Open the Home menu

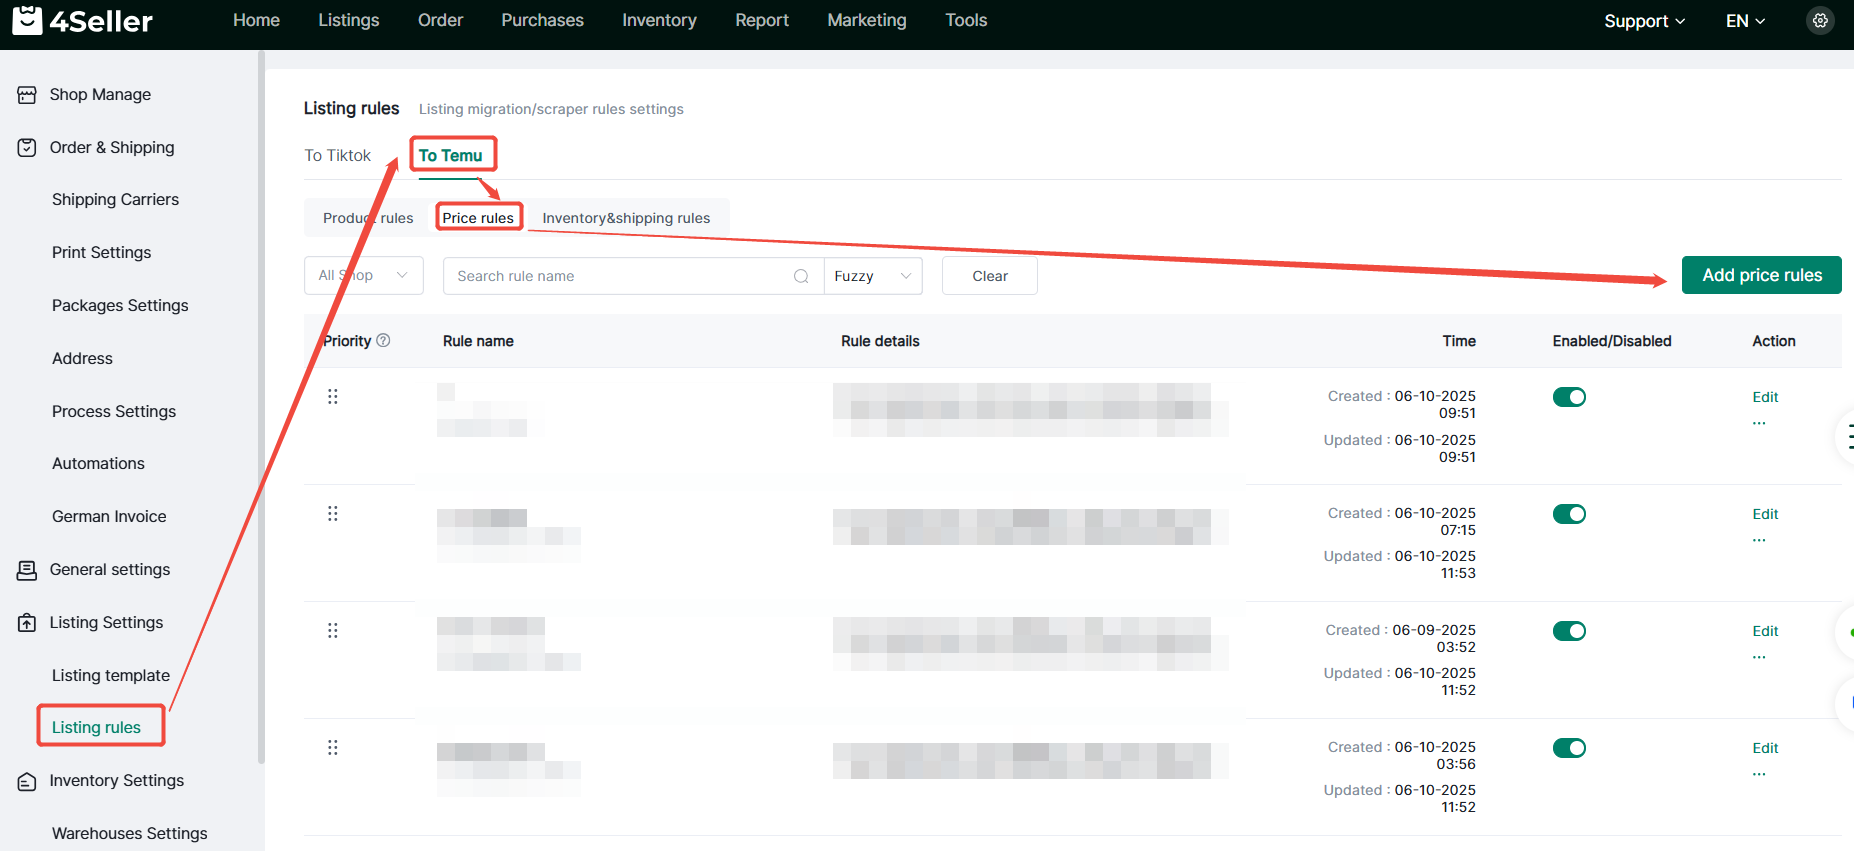[x=256, y=20]
